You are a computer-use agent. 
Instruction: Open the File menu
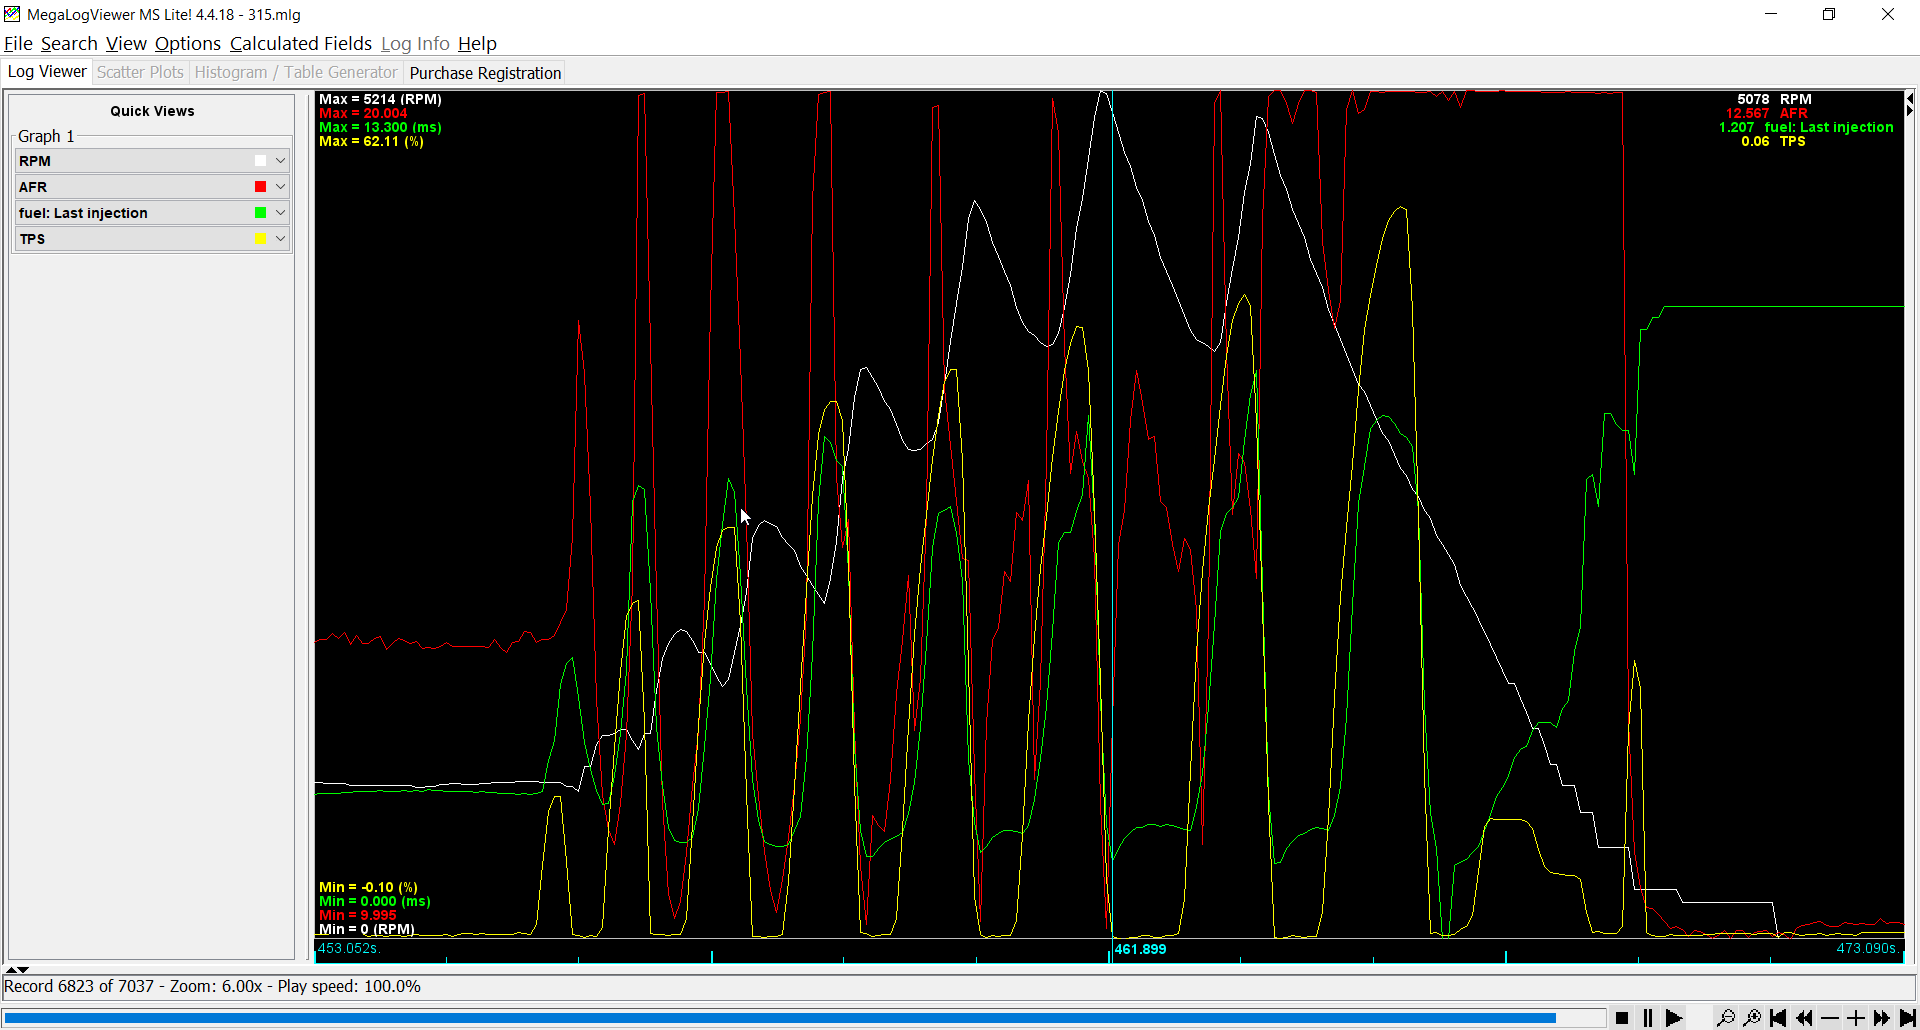pyautogui.click(x=18, y=44)
